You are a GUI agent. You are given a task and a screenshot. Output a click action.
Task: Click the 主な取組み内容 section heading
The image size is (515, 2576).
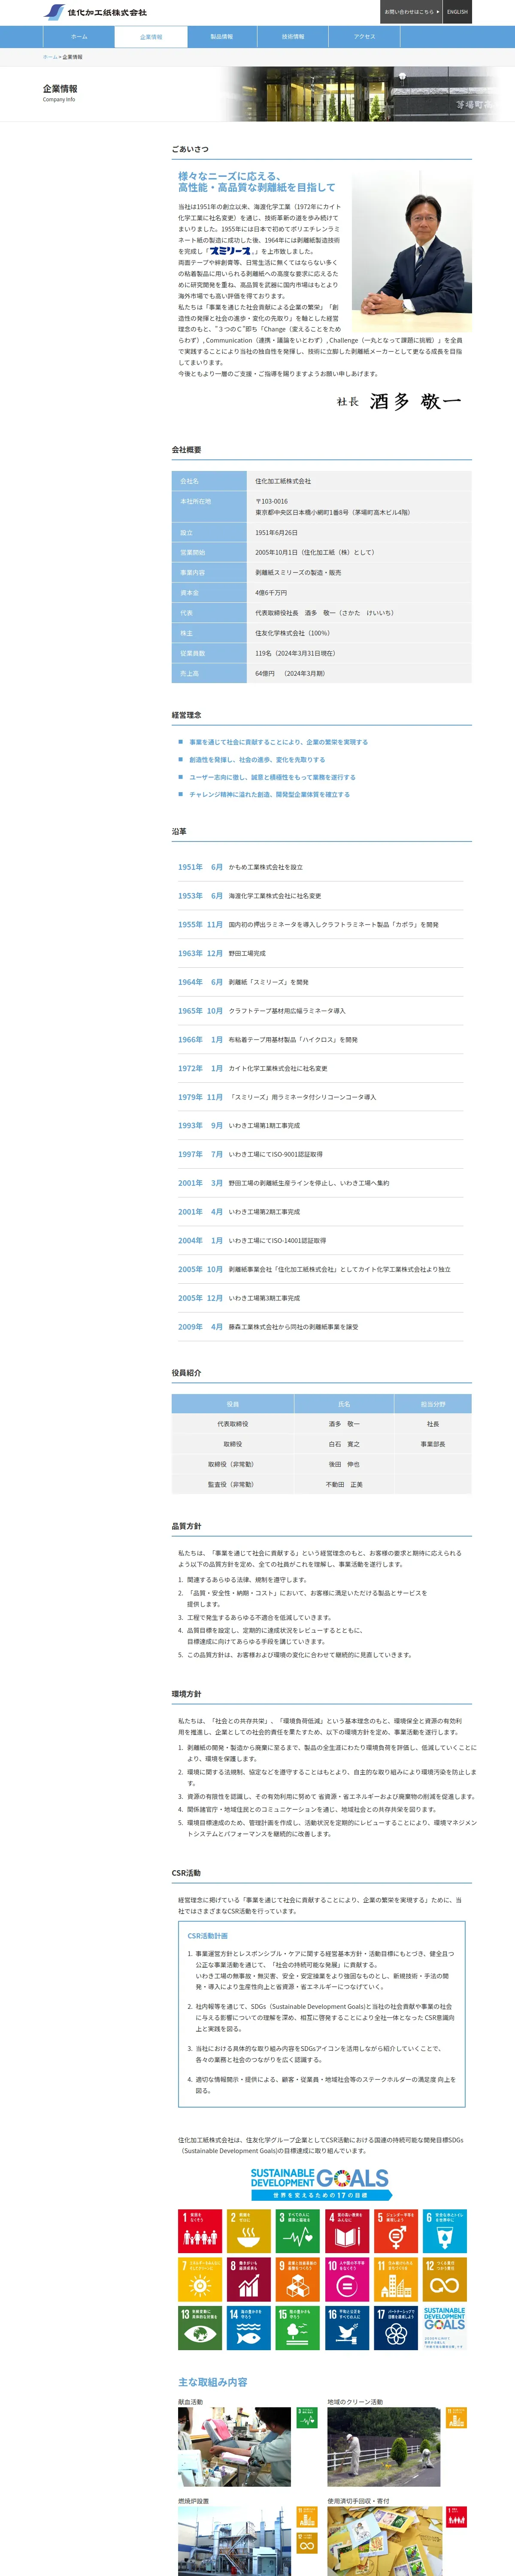[x=213, y=2382]
